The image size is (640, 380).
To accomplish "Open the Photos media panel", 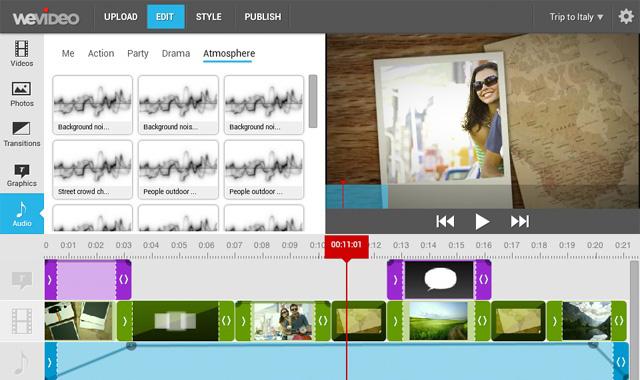I will (x=22, y=94).
